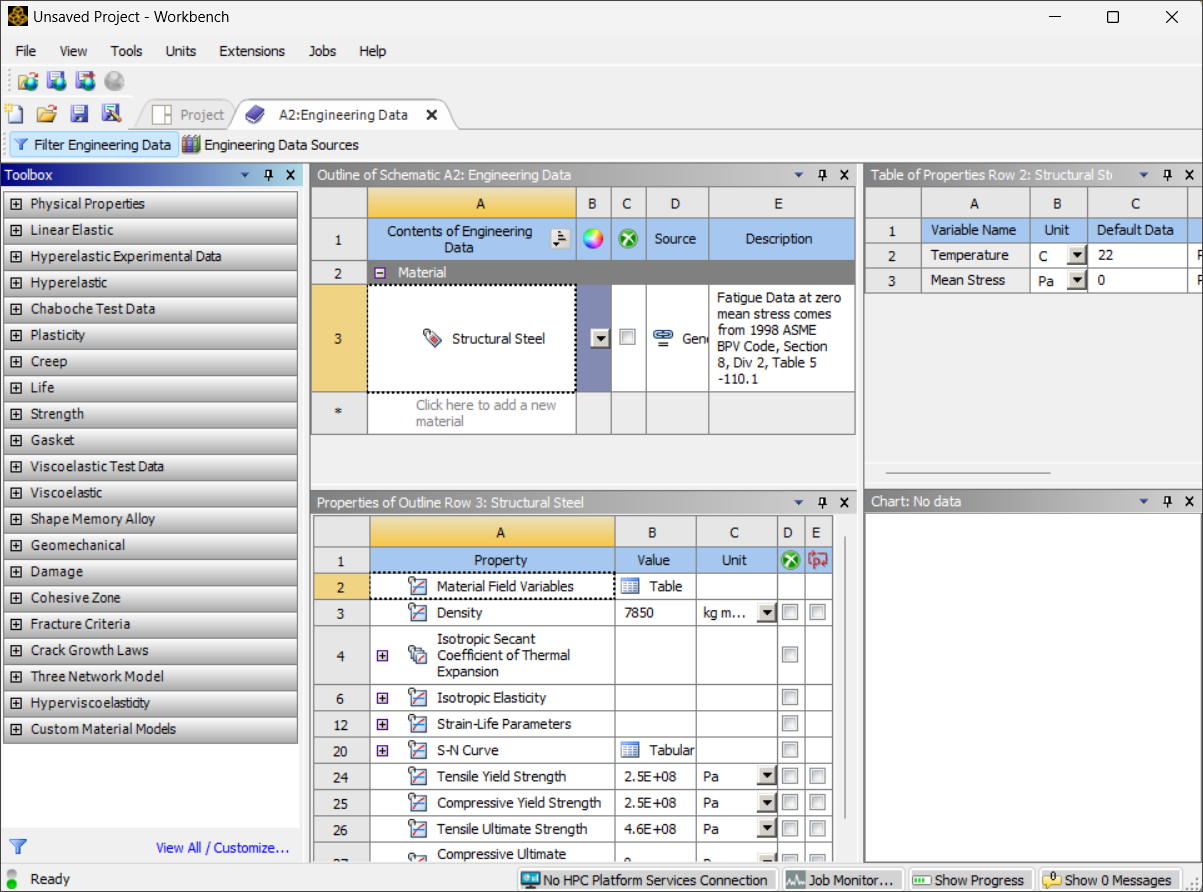Click the second globe save icon in top toolbar
This screenshot has width=1203, height=892.
(57, 81)
